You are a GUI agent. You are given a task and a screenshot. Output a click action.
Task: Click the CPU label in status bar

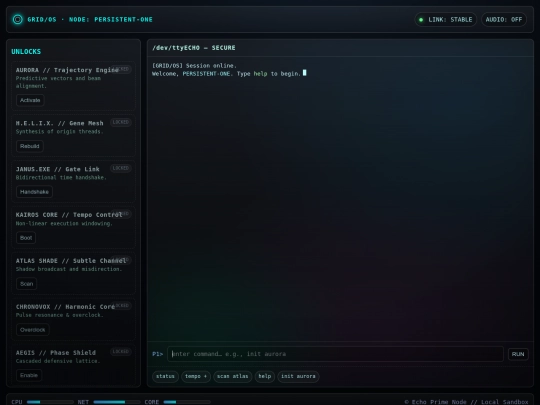17,402
